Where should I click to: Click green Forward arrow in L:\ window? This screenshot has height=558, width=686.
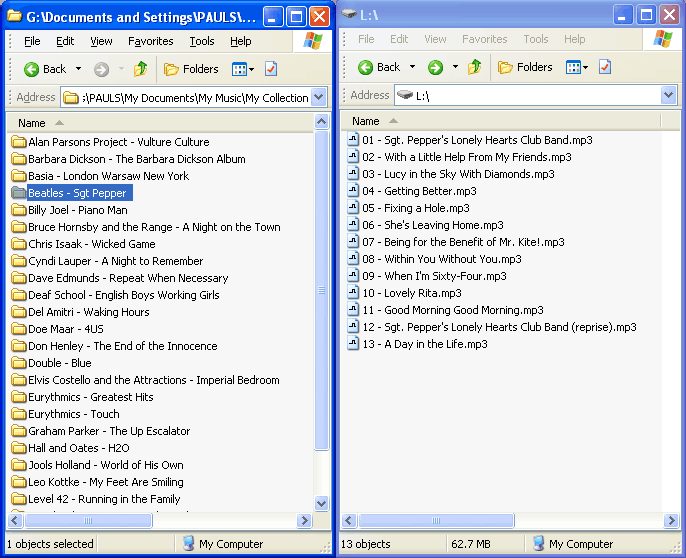tap(435, 67)
